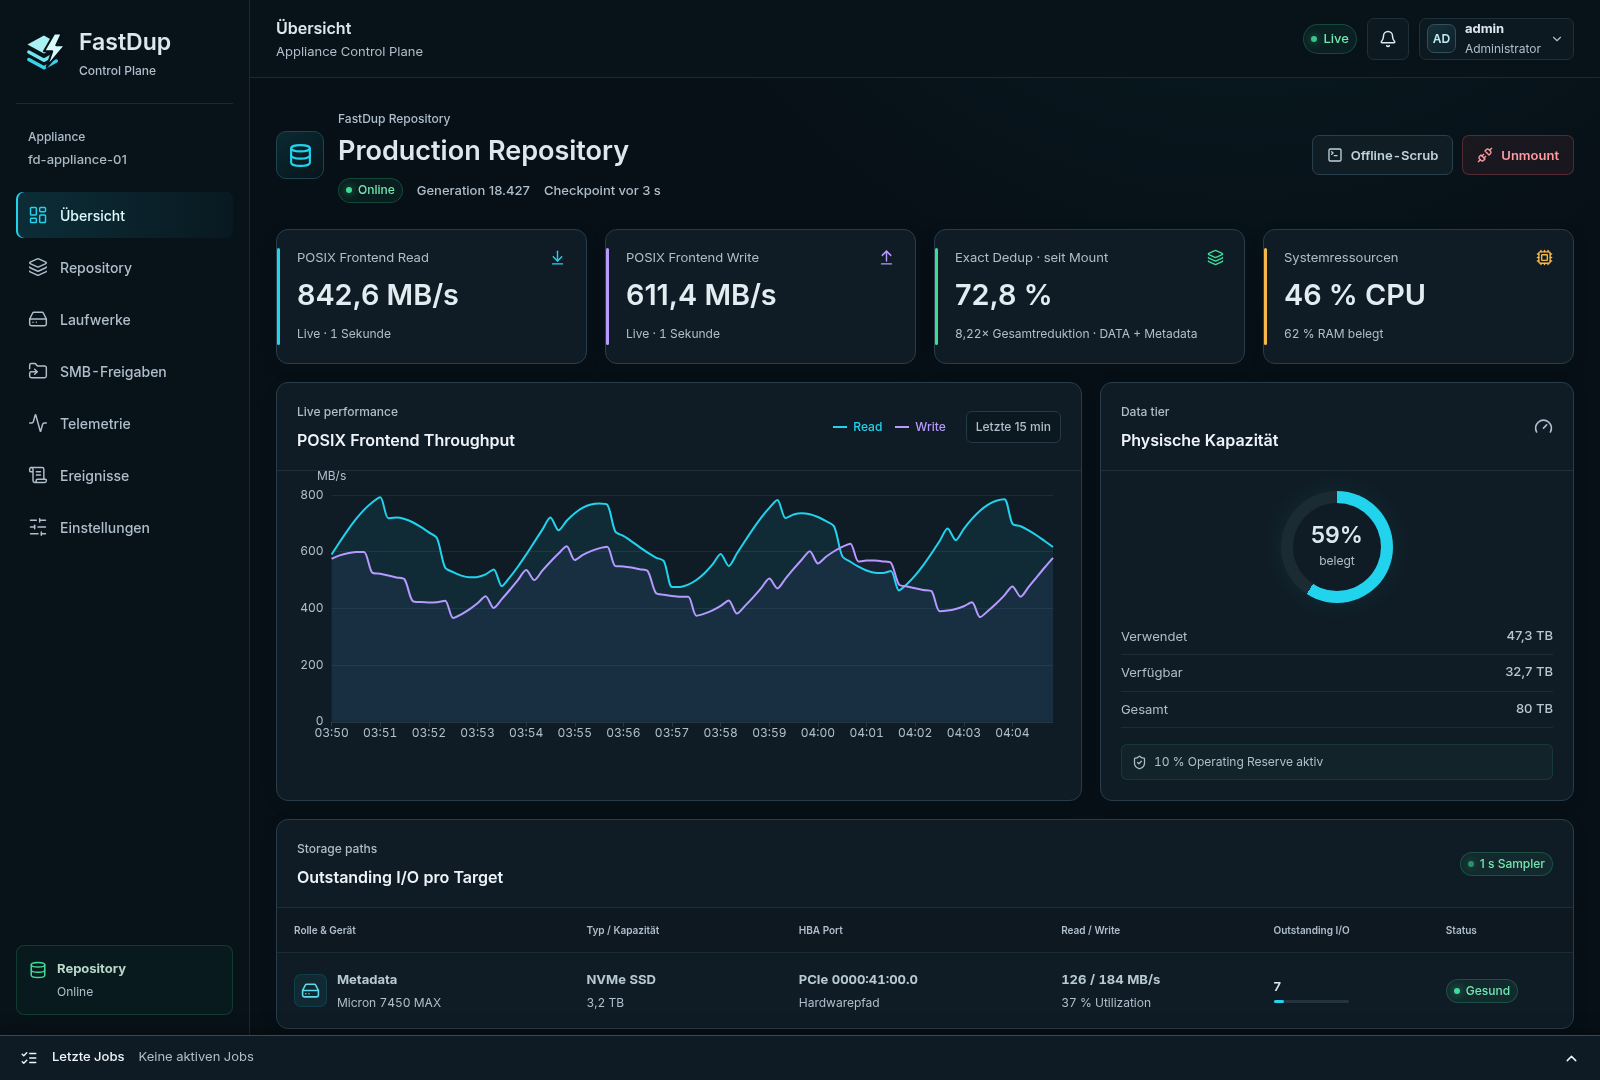
Task: Click the Offline-Scrub button
Action: click(x=1382, y=155)
